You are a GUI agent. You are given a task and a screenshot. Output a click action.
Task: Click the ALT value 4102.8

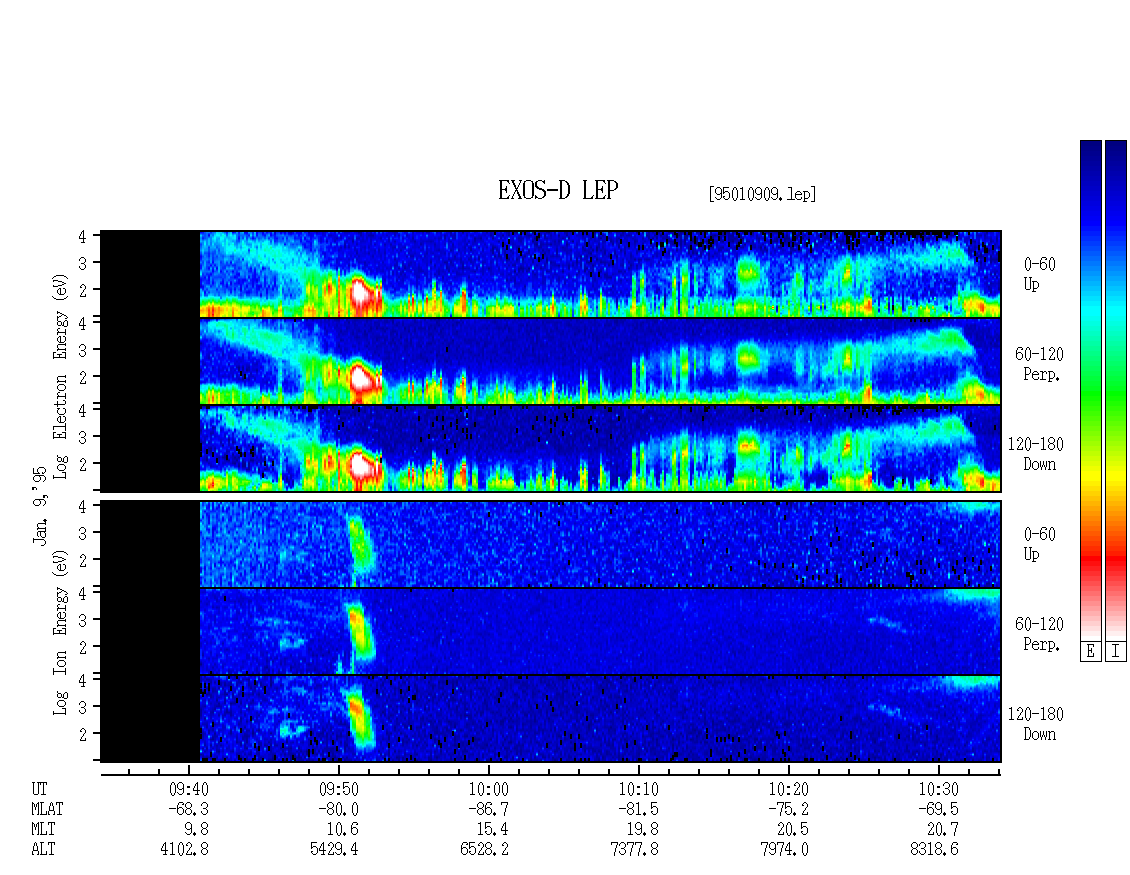184,850
